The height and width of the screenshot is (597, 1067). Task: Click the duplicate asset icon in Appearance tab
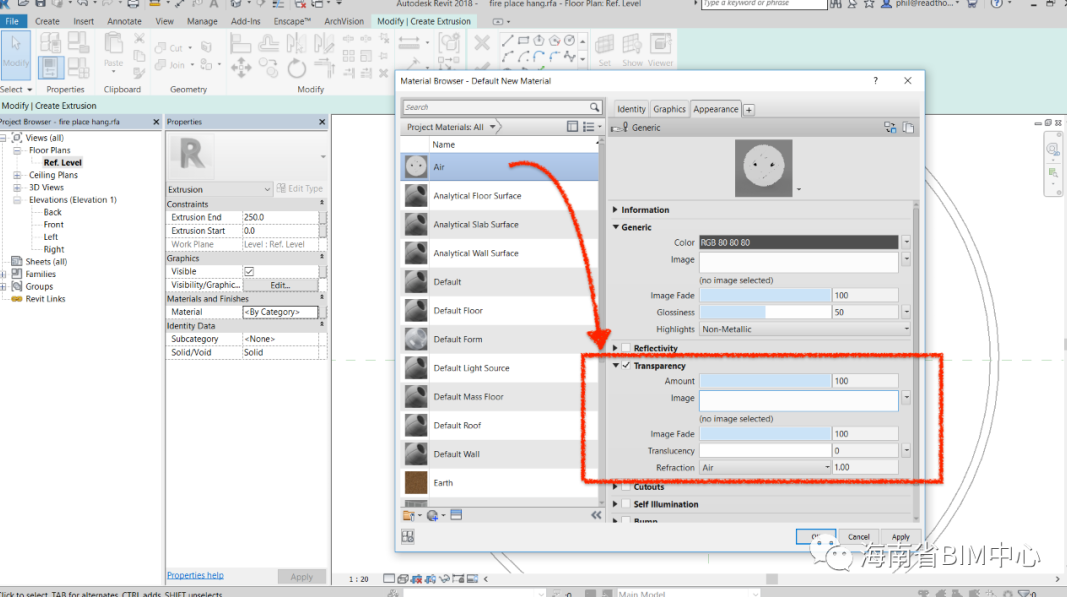908,127
